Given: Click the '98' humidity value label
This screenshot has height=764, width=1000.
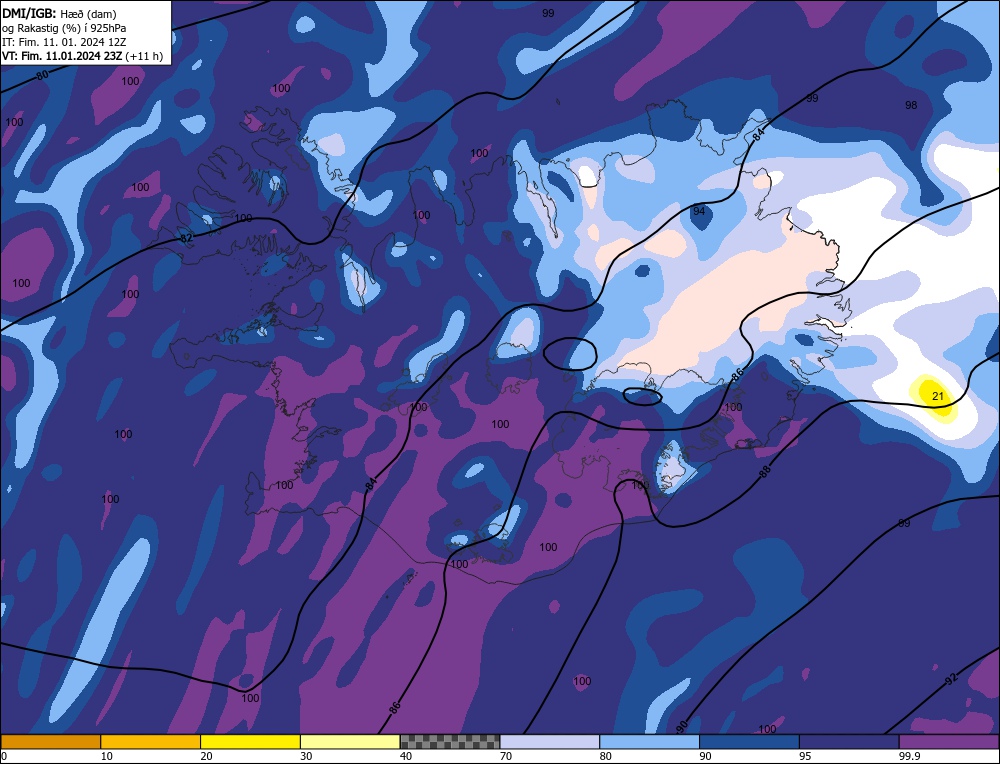Looking at the screenshot, I should (911, 105).
